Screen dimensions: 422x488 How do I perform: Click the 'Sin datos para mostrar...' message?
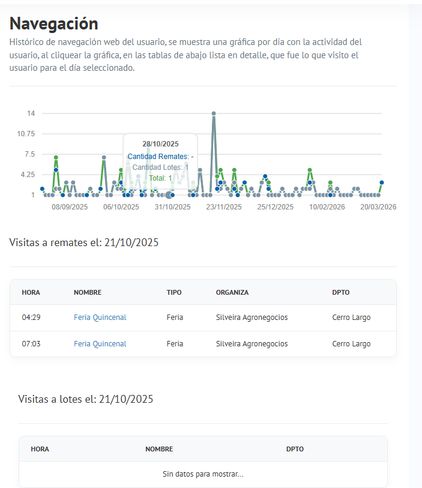203,474
